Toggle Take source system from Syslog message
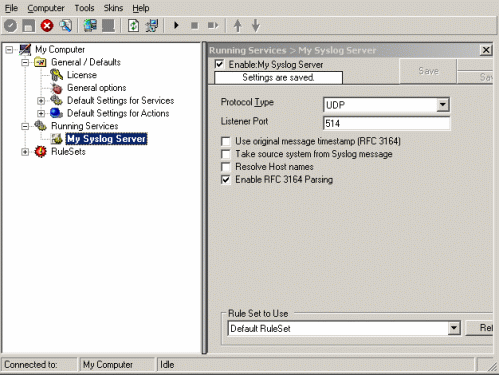This screenshot has width=499, height=375. tap(226, 154)
